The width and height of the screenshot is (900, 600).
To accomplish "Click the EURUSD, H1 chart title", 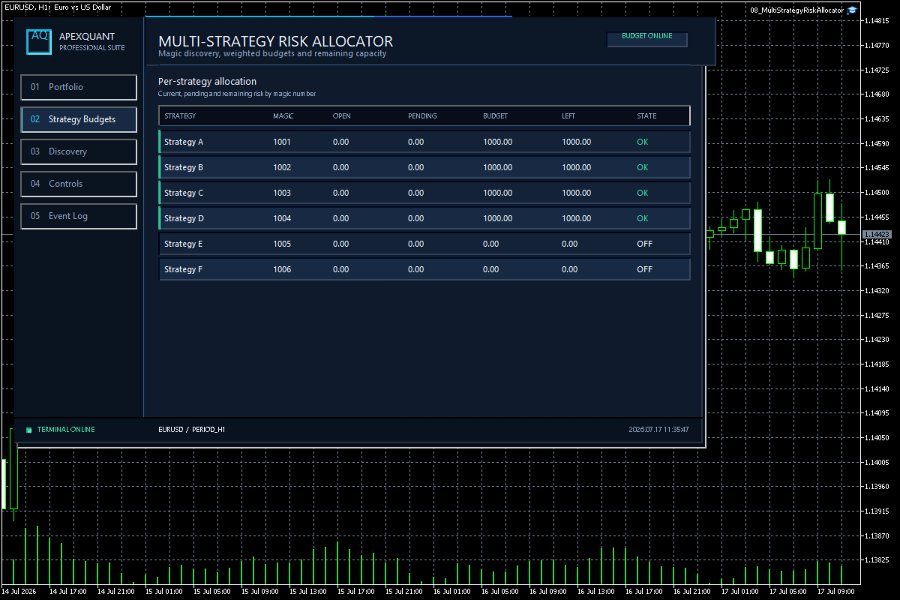I will pyautogui.click(x=57, y=7).
